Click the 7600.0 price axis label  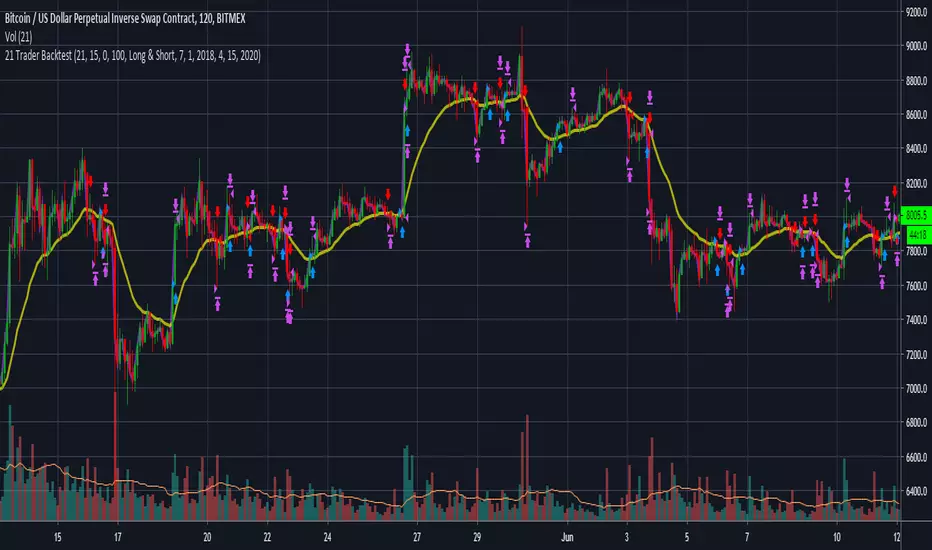(916, 286)
